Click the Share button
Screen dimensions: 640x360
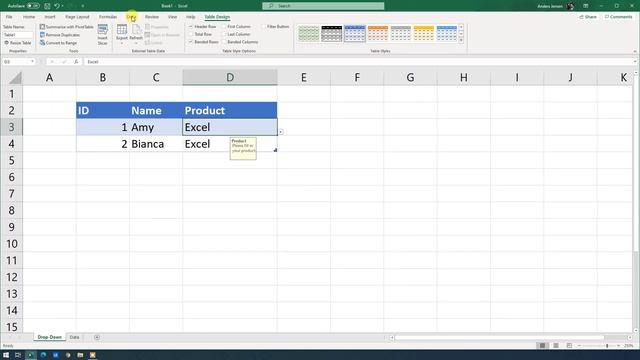(x=588, y=17)
